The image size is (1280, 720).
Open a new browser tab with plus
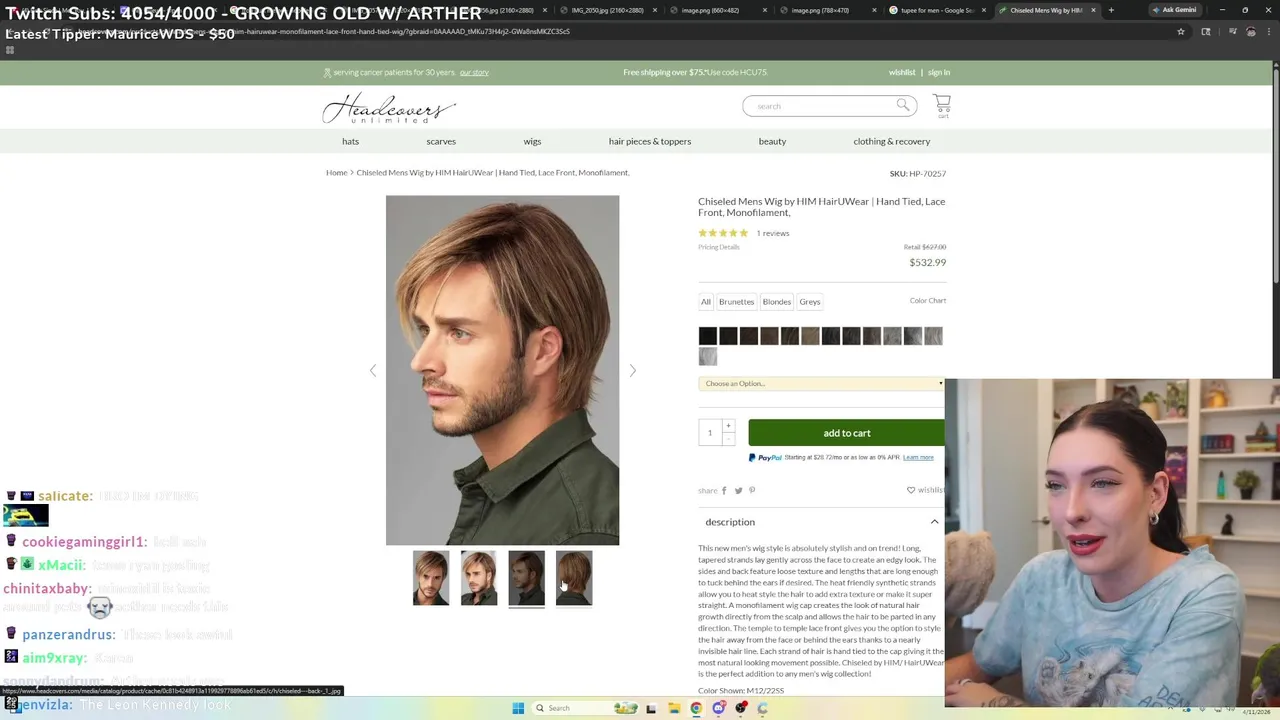[x=1110, y=10]
